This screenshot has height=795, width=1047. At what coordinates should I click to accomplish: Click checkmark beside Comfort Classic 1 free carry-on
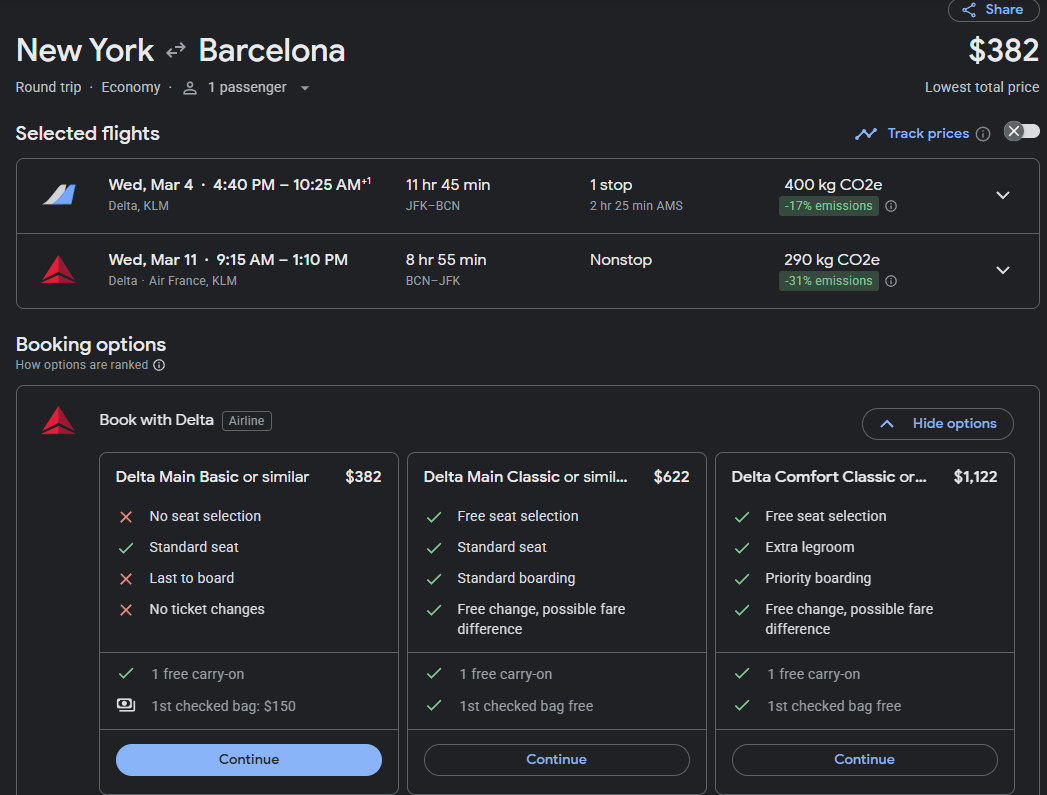742,674
